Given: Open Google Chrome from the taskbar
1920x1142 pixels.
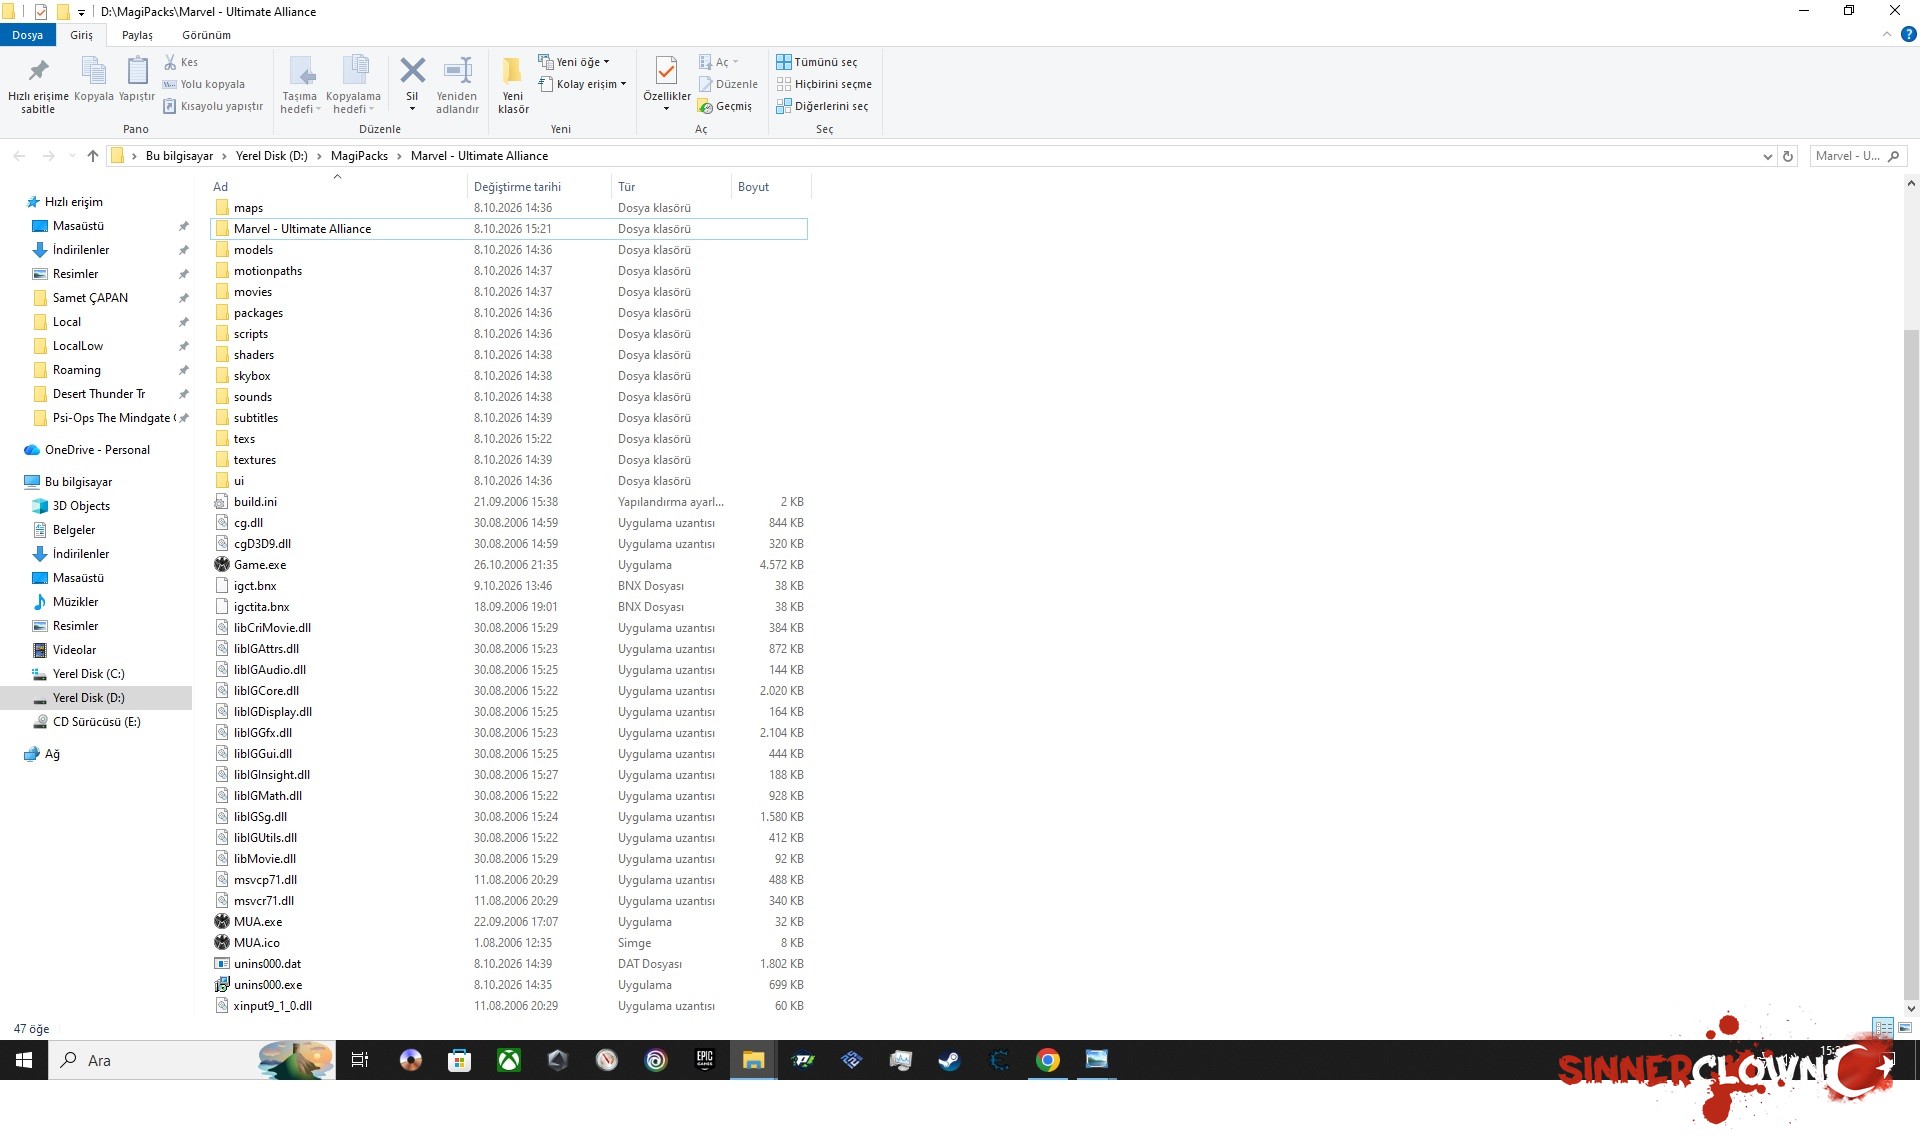Looking at the screenshot, I should pyautogui.click(x=1047, y=1060).
